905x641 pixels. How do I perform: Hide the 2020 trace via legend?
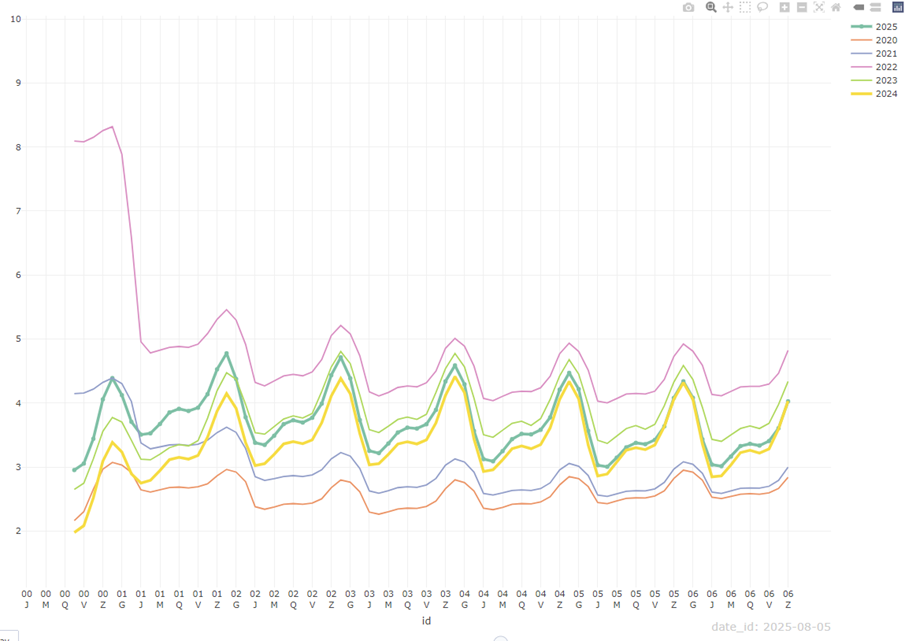point(886,40)
